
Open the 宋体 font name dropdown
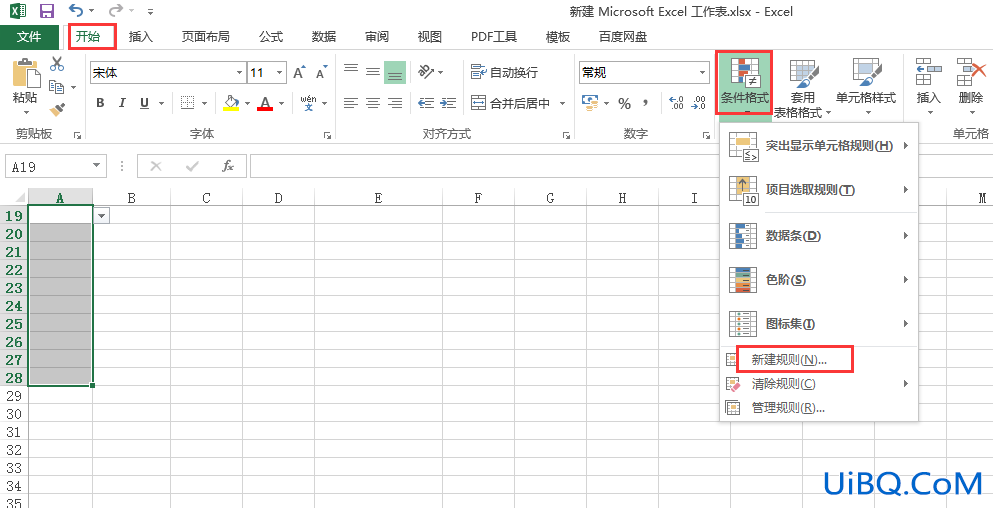tap(239, 73)
